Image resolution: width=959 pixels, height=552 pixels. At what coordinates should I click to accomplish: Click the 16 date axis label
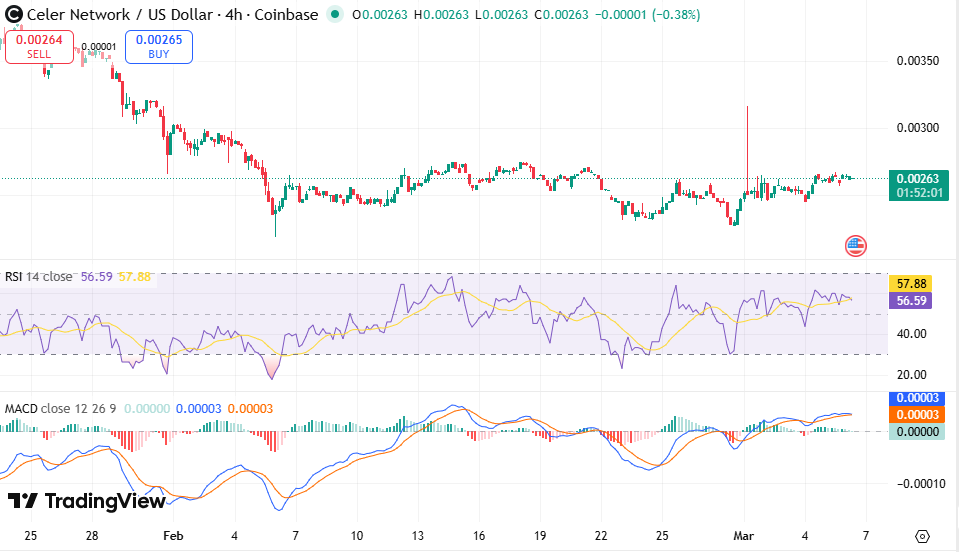pos(479,536)
